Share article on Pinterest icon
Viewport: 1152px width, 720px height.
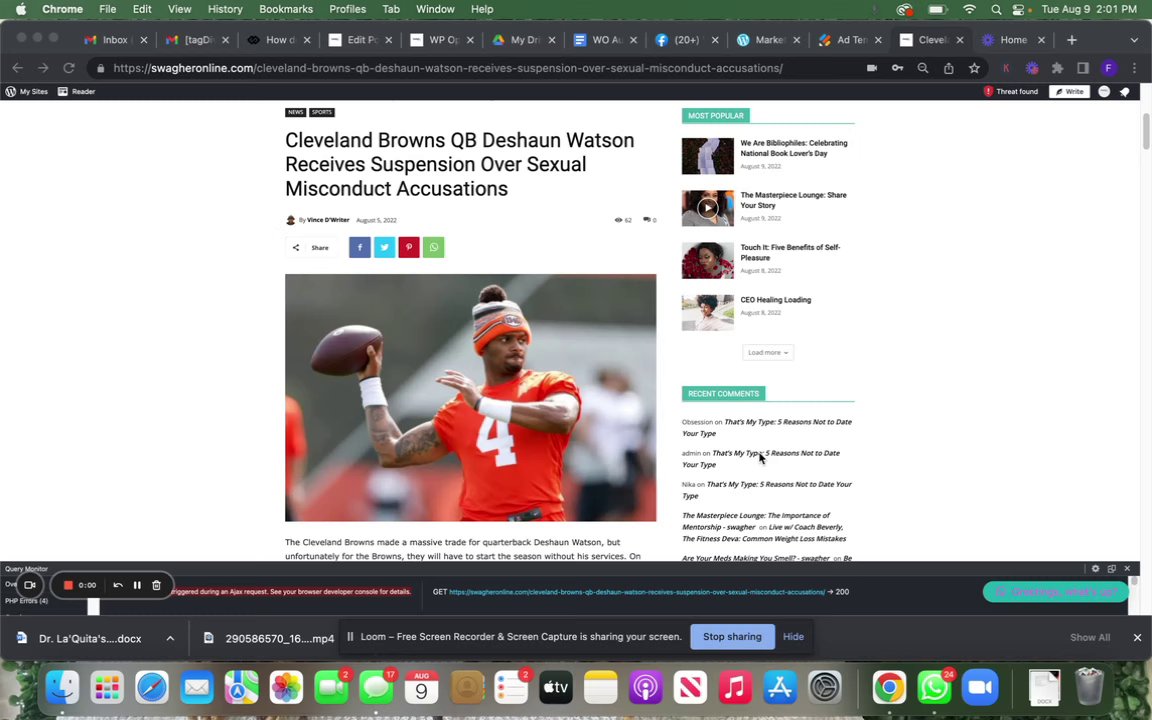(x=409, y=248)
